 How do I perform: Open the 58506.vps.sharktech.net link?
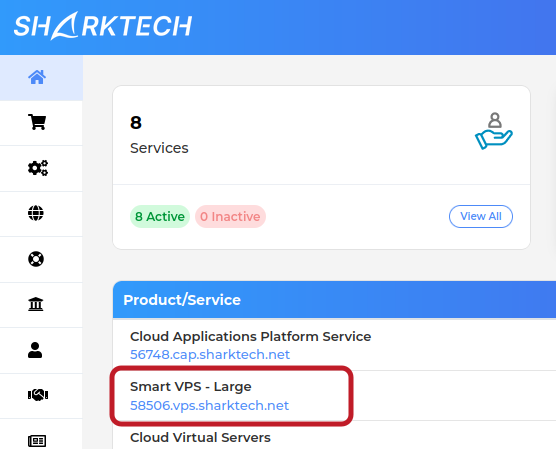(210, 405)
